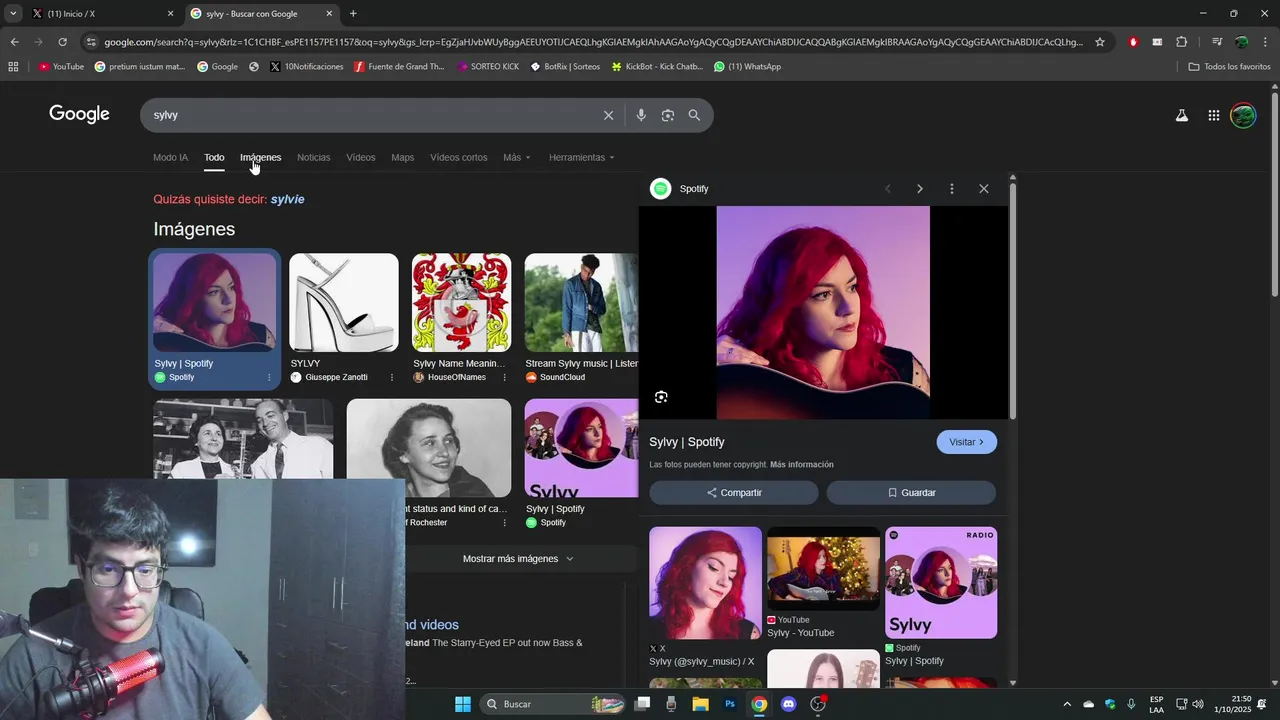Open the YouTube bookmark
Viewport: 1280px width, 720px height.
[x=61, y=67]
